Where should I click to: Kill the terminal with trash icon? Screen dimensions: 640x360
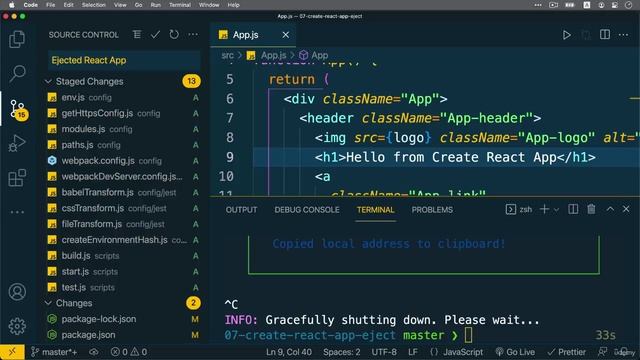(591, 209)
